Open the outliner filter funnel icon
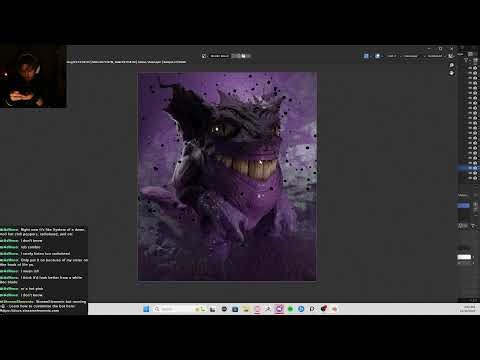480x360 pixels. (x=466, y=60)
